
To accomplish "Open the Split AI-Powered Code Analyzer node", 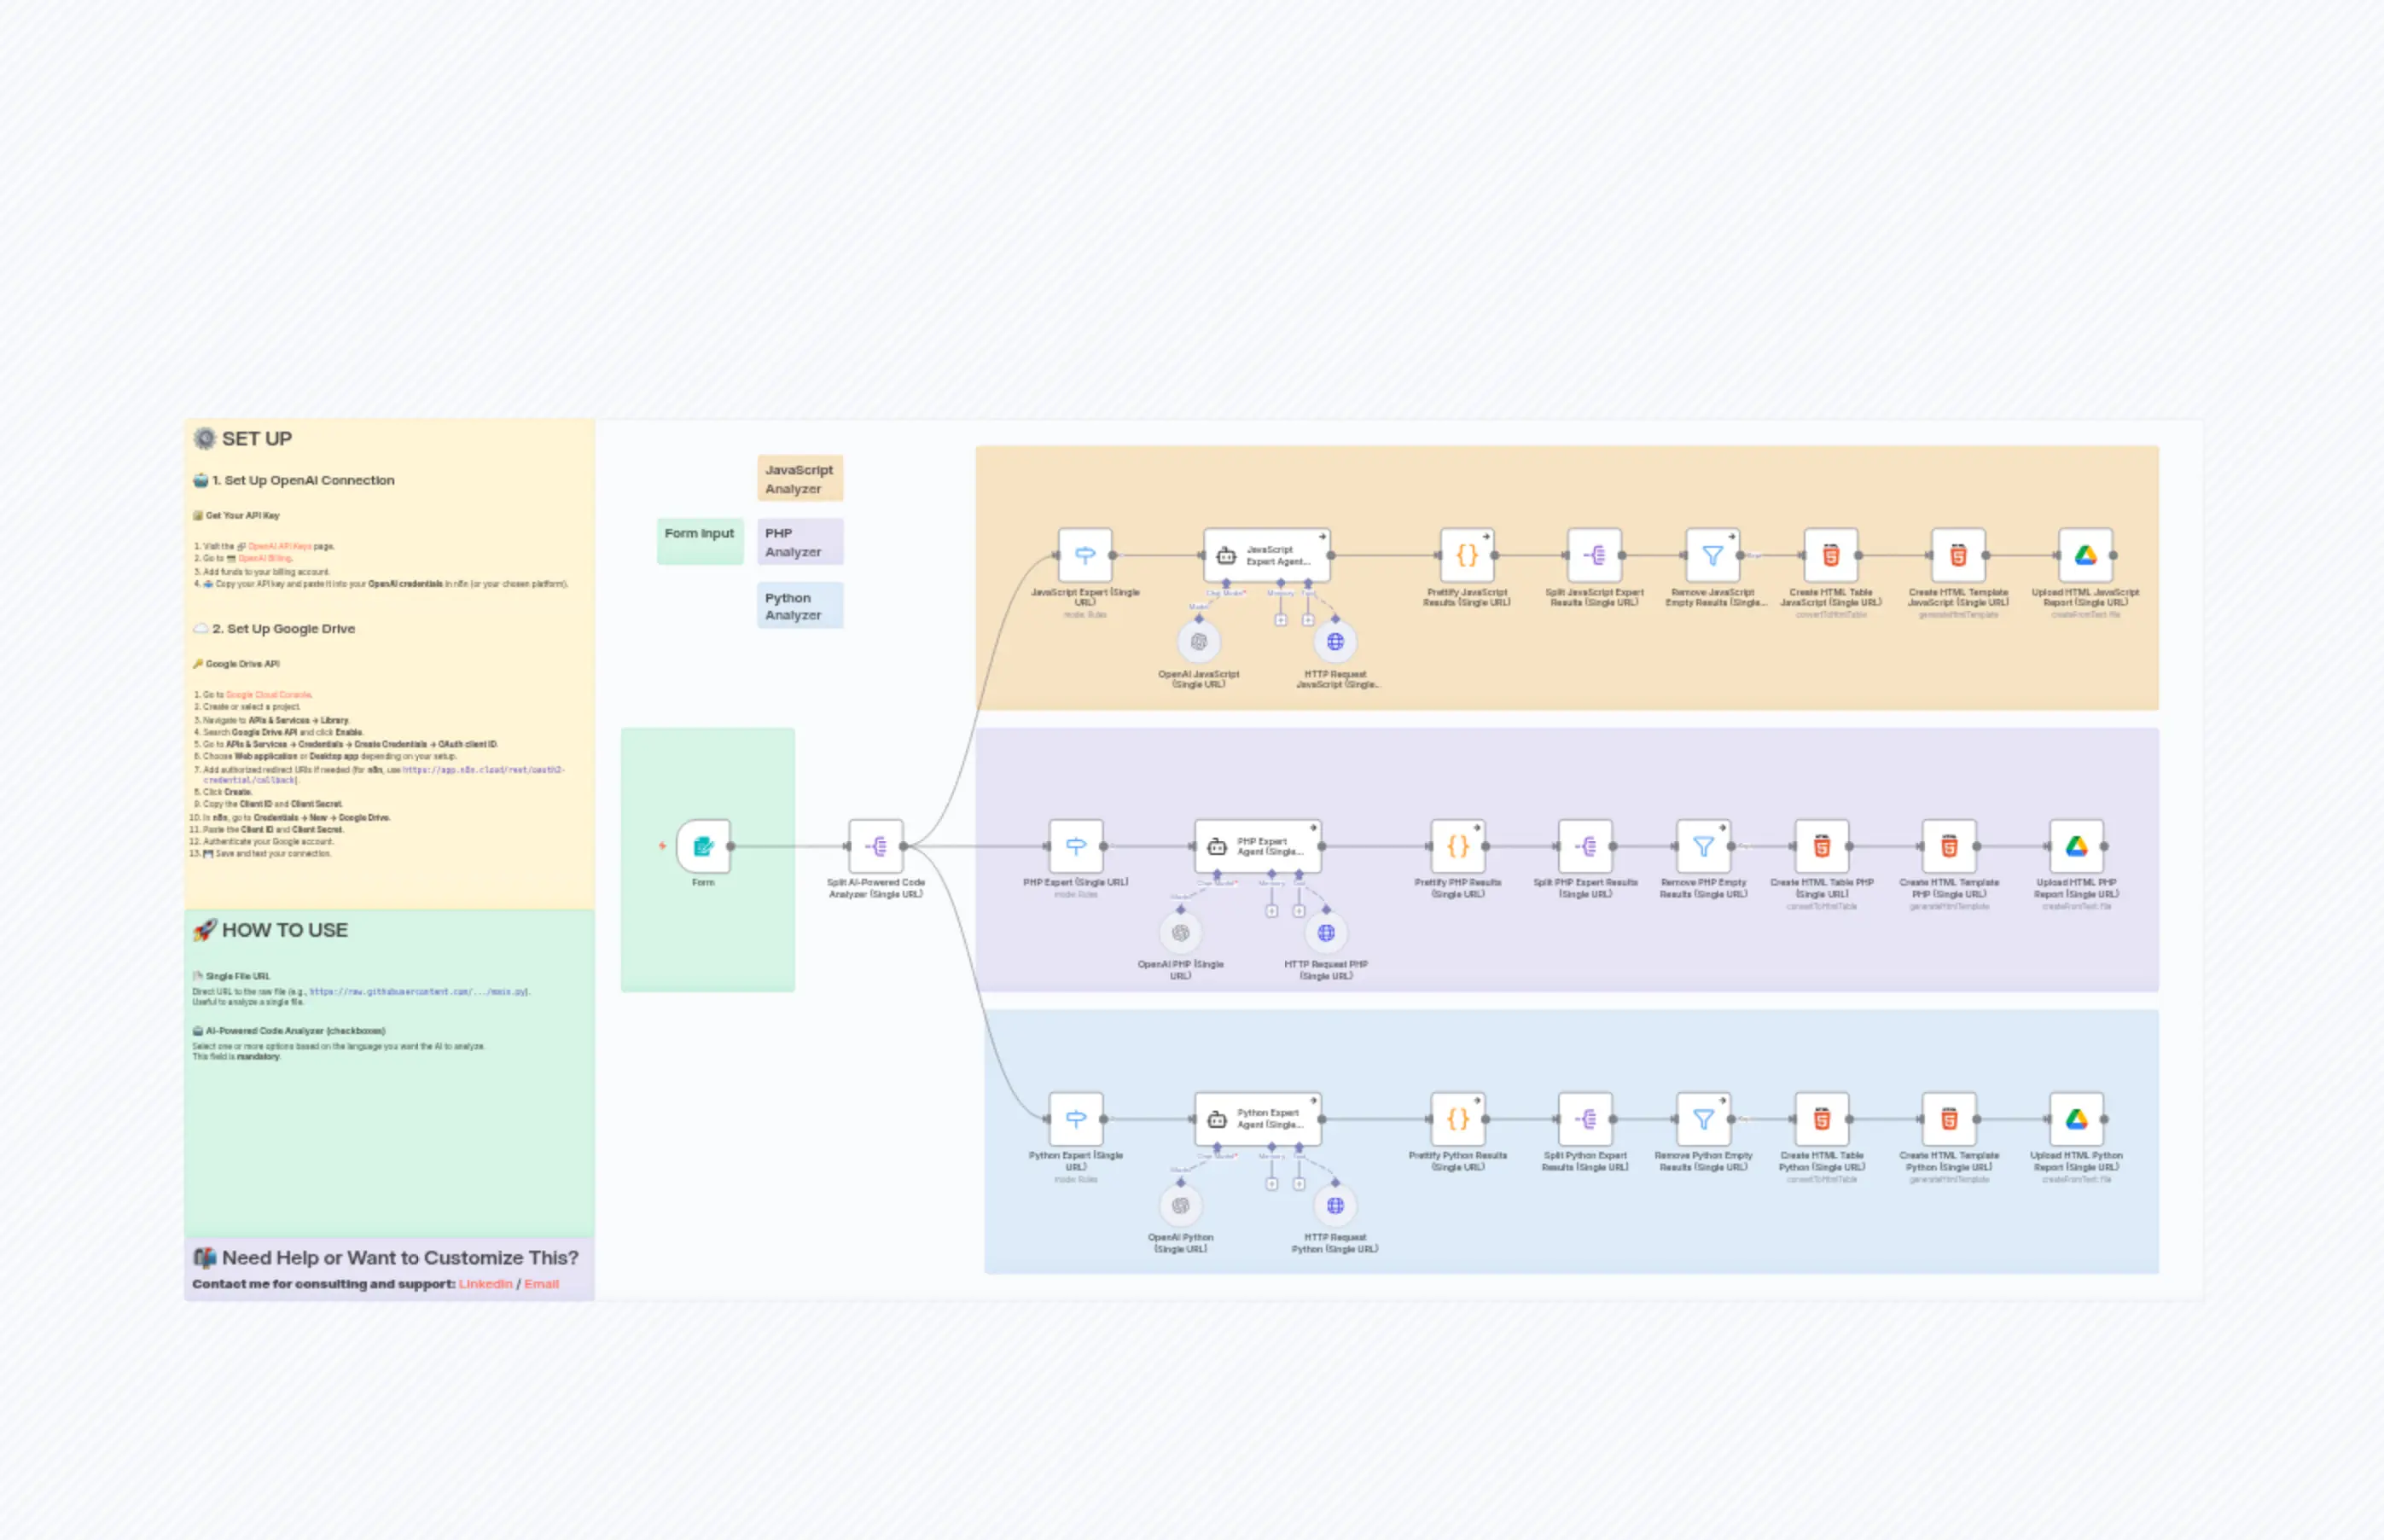I will click(x=876, y=846).
